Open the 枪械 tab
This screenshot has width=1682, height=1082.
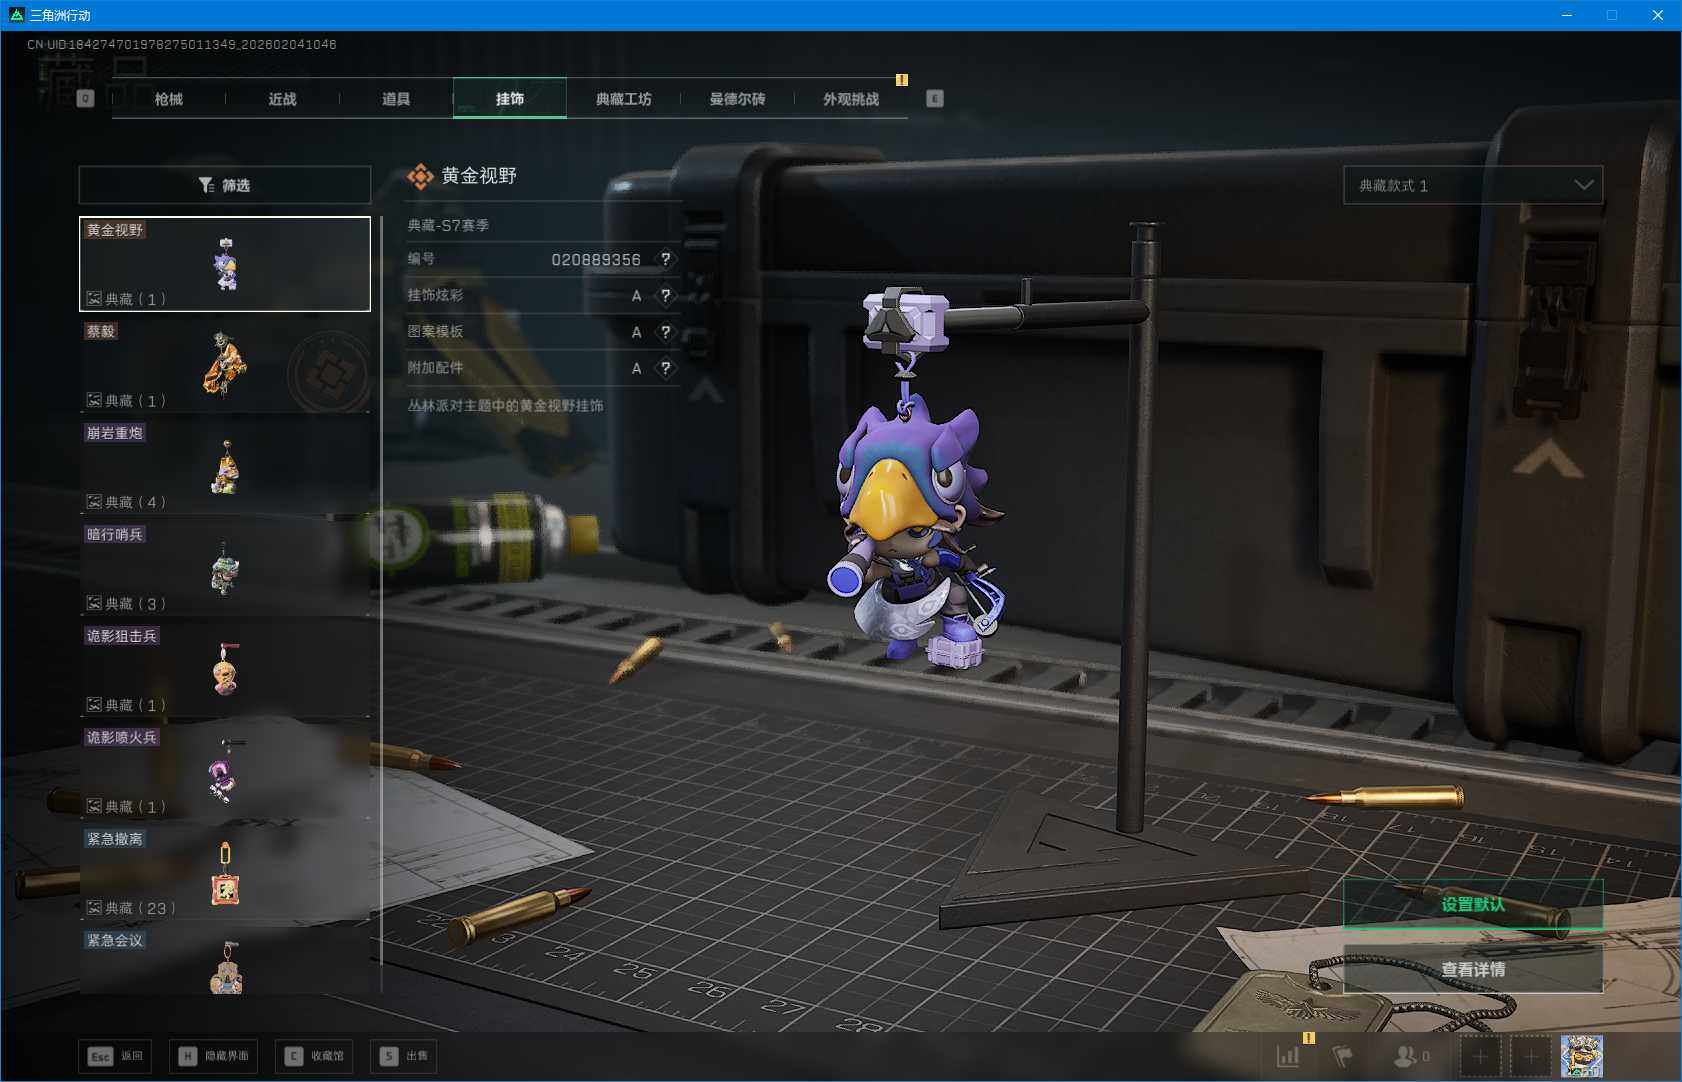(x=169, y=99)
